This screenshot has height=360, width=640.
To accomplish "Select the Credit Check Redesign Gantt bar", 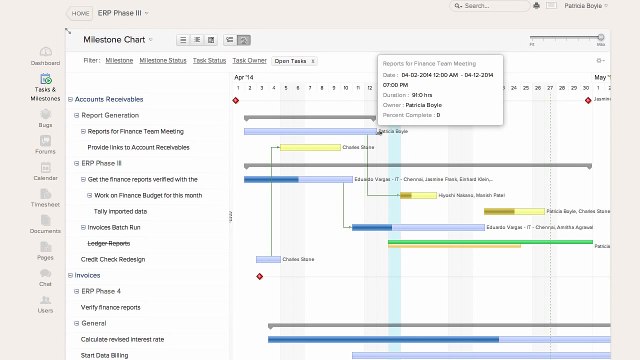I will tap(268, 259).
